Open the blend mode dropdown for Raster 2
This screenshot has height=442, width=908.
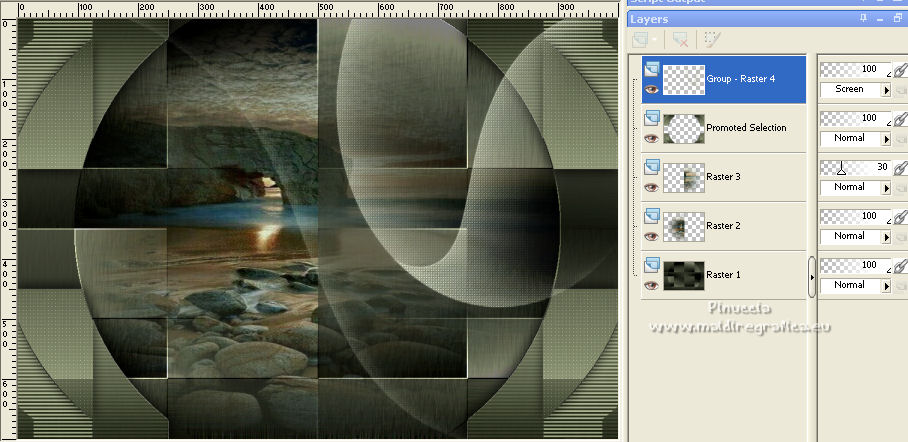click(855, 236)
